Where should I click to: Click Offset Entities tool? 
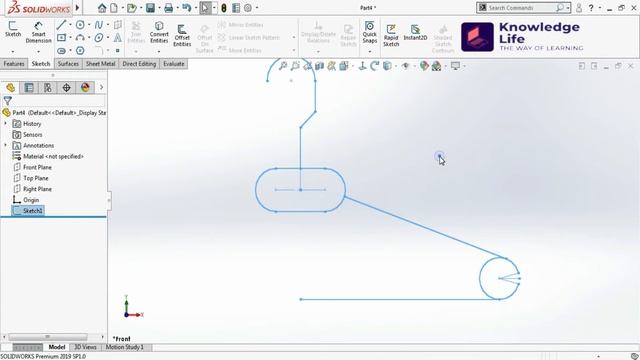pos(182,35)
